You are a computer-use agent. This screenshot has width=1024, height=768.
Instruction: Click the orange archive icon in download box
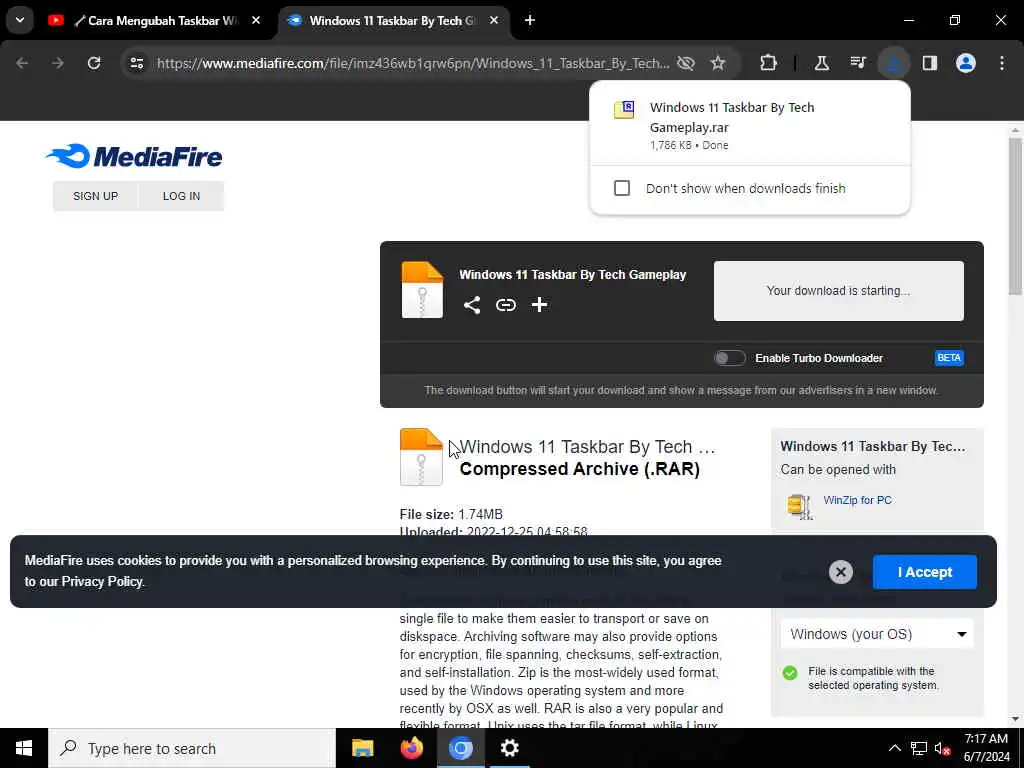tap(422, 290)
